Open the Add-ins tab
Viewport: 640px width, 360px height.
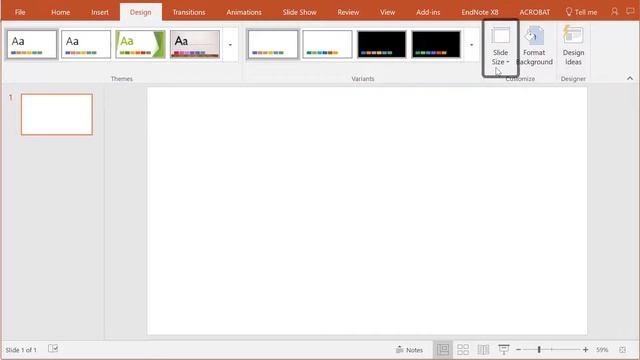point(428,12)
